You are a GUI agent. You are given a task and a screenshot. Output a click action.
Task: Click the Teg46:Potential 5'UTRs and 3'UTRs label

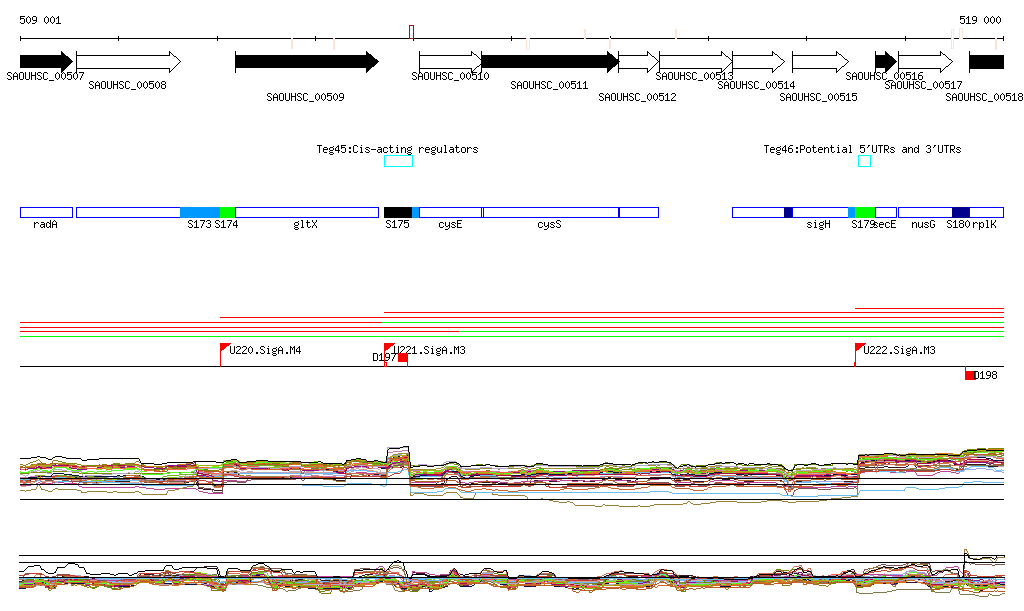point(862,149)
